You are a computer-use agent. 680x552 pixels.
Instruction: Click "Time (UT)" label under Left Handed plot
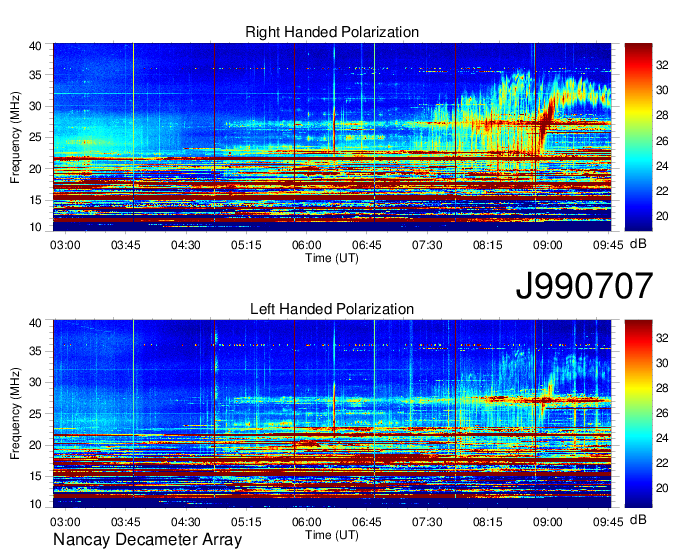pos(332,535)
